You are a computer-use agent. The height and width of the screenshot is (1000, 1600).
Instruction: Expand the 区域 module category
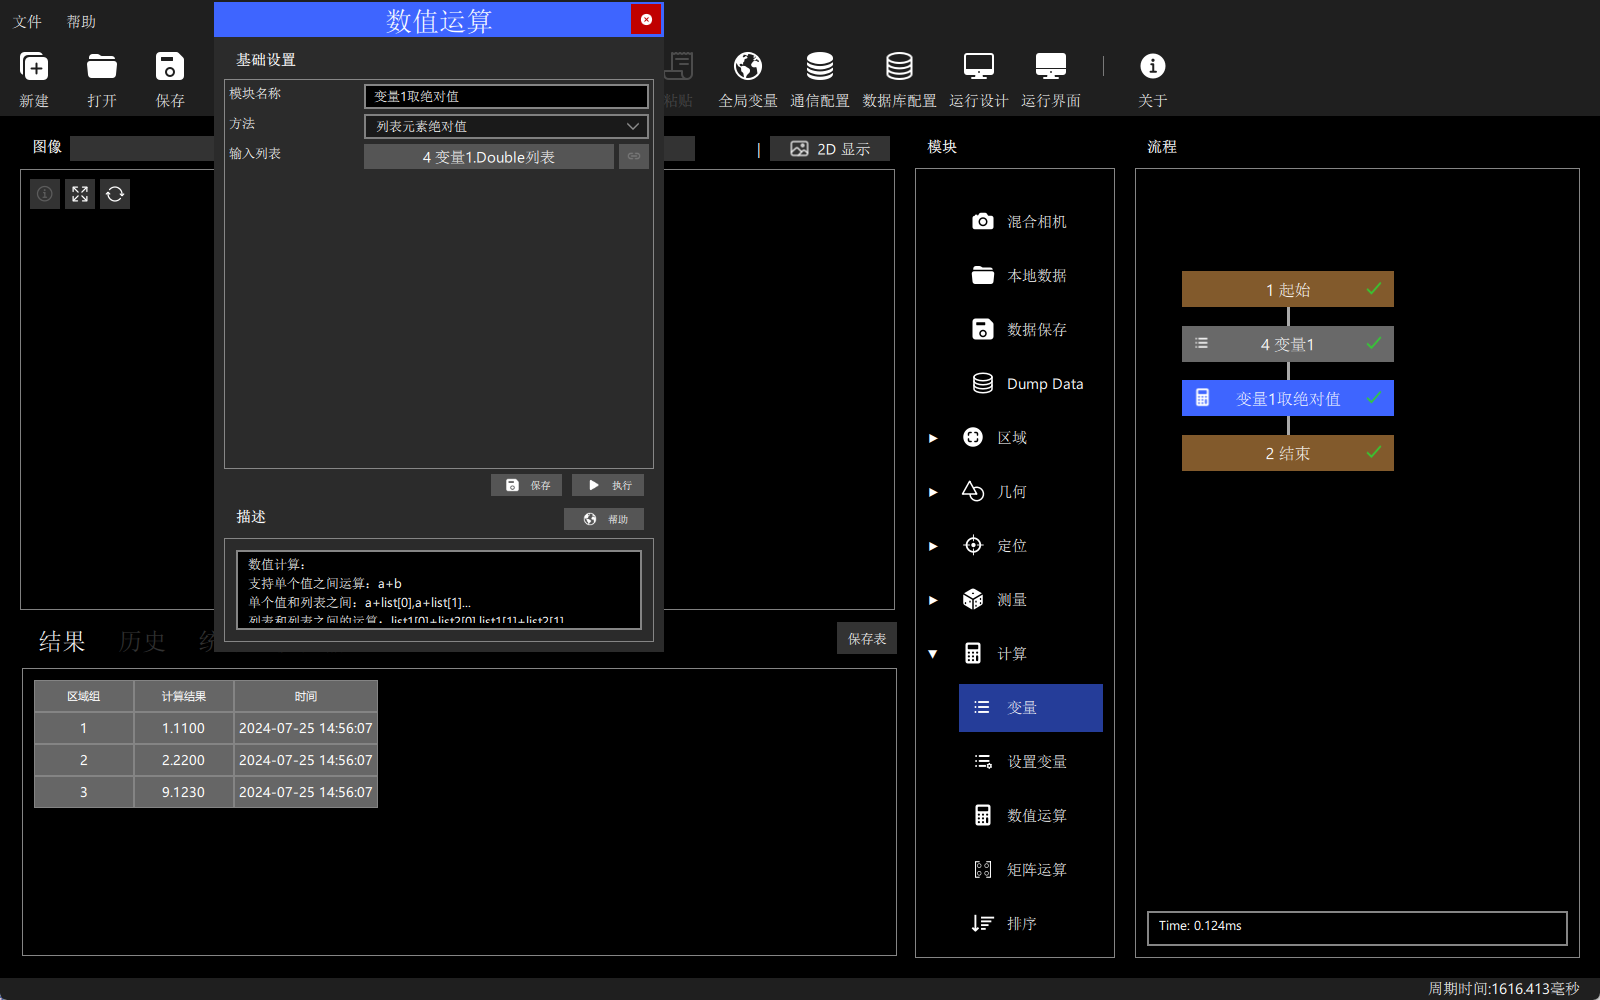933,438
